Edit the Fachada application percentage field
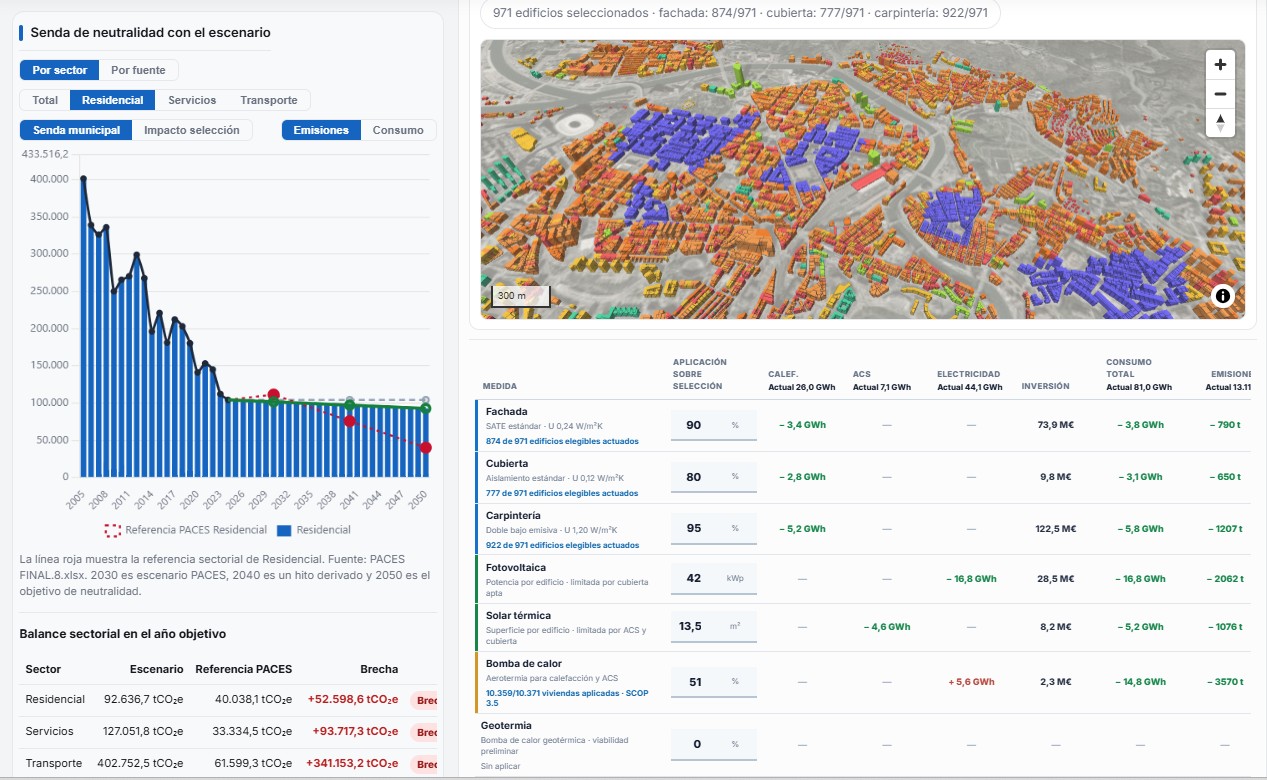This screenshot has height=780, width=1267. pyautogui.click(x=714, y=425)
